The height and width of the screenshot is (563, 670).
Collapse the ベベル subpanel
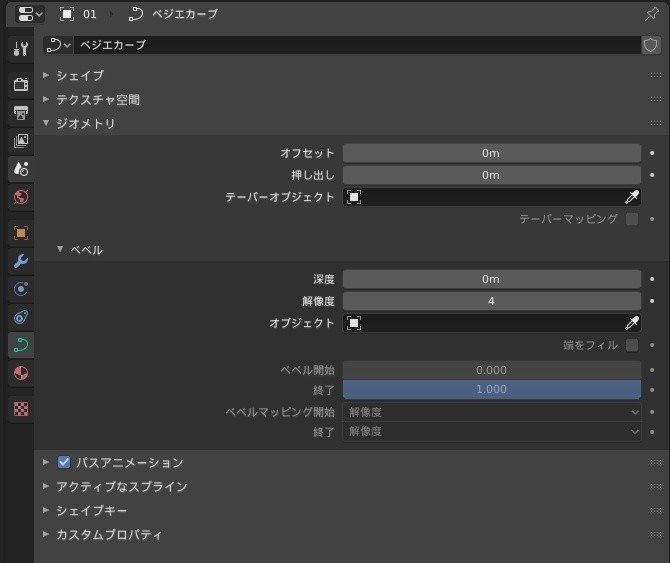tap(60, 249)
